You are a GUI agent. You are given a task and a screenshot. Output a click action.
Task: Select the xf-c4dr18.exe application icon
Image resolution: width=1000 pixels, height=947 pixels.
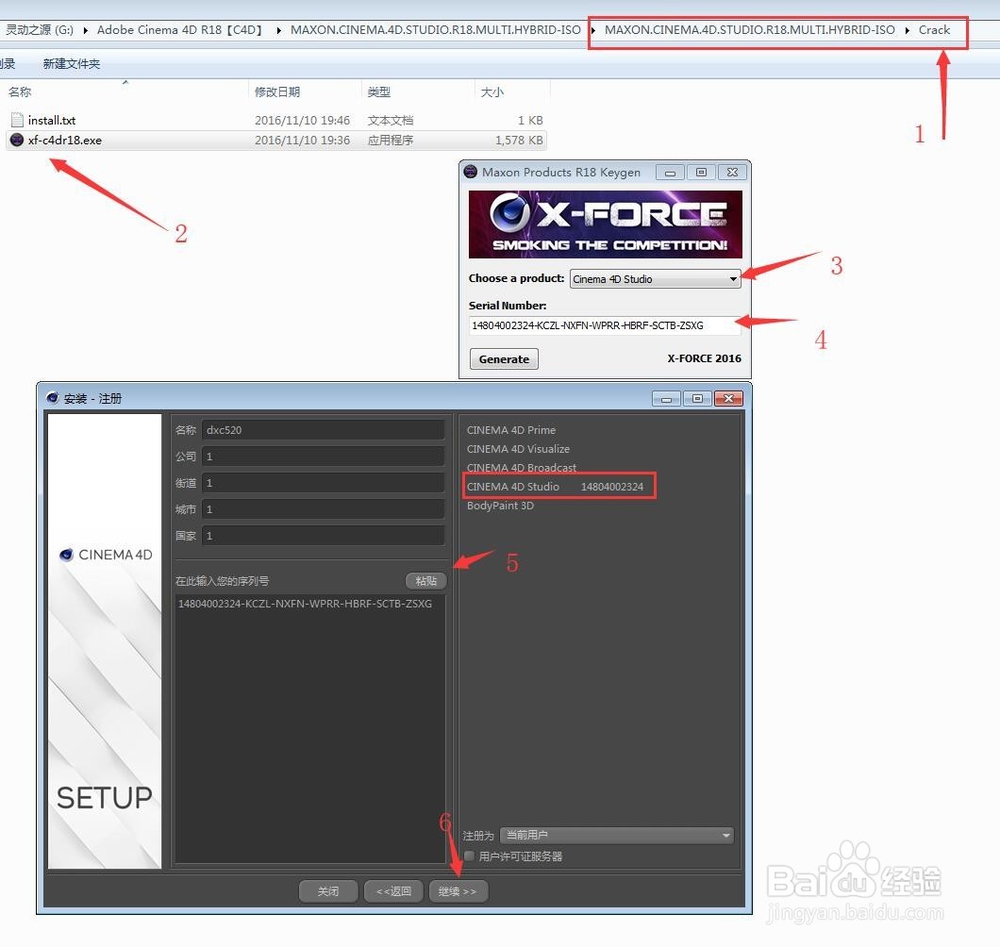click(17, 140)
